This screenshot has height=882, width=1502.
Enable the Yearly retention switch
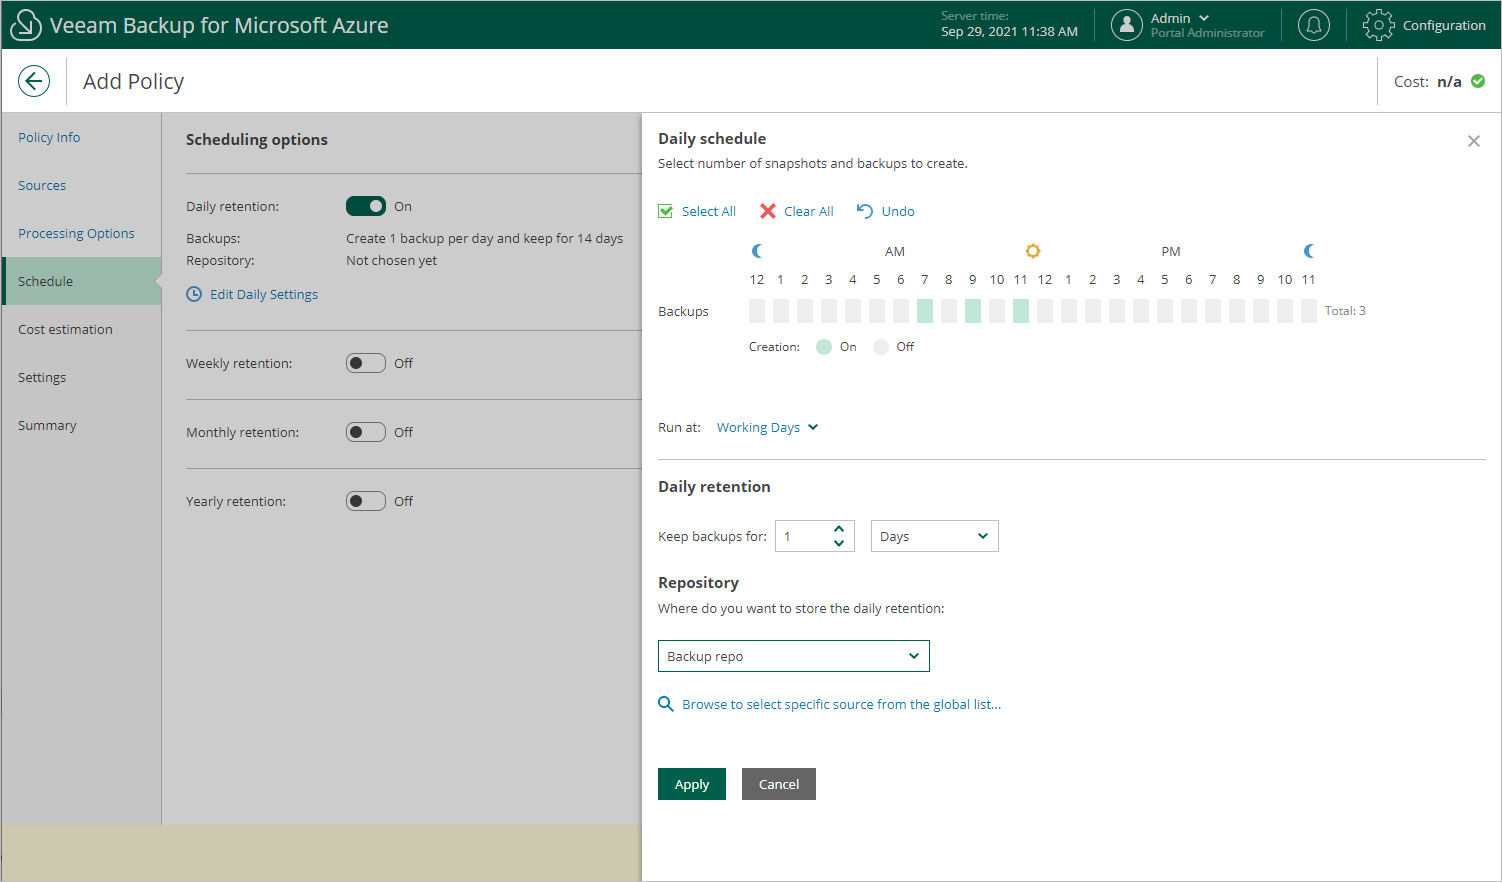[366, 501]
